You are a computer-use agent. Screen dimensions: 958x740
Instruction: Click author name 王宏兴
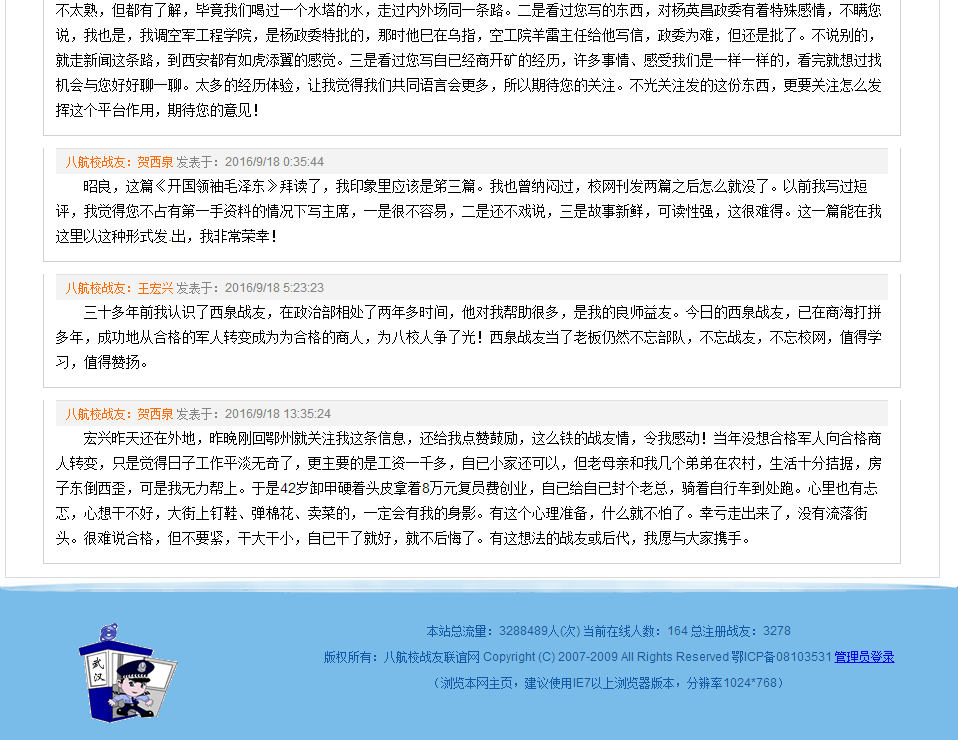tap(155, 288)
